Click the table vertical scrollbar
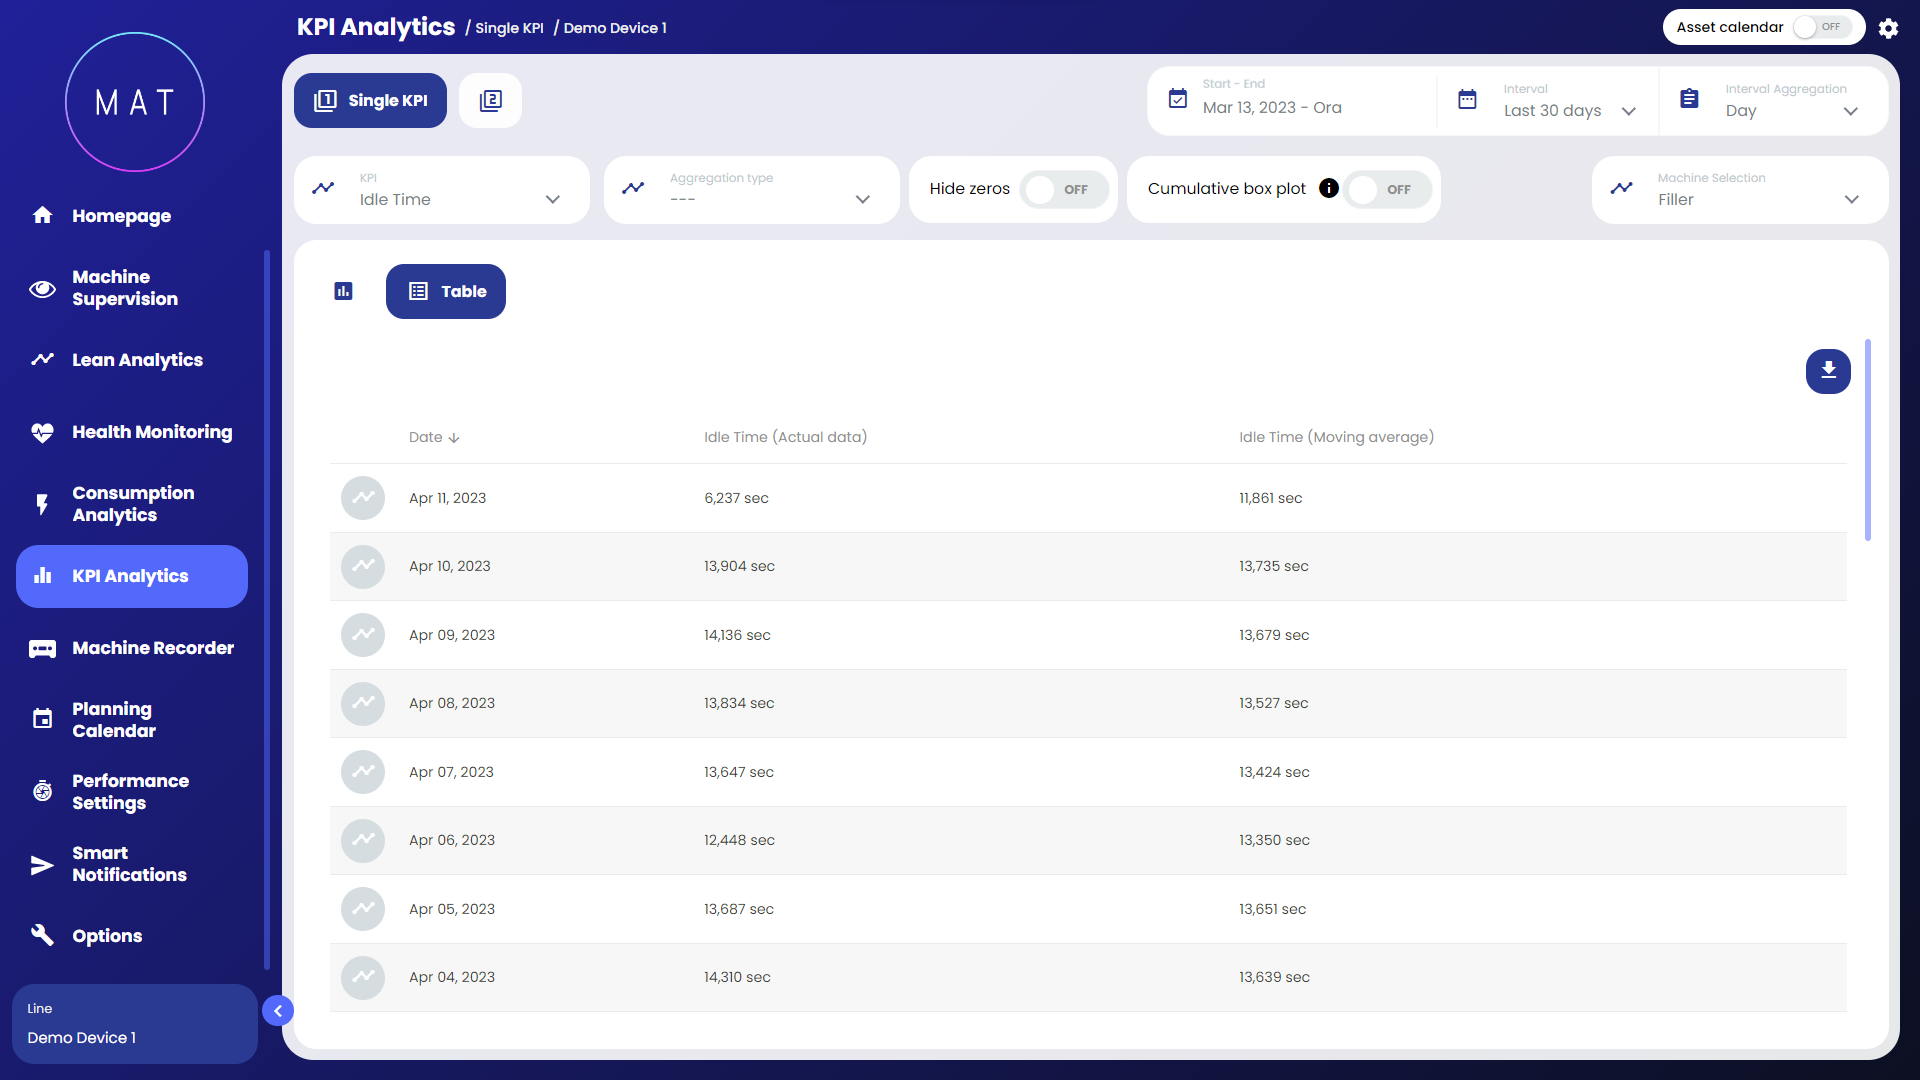 coord(1867,440)
